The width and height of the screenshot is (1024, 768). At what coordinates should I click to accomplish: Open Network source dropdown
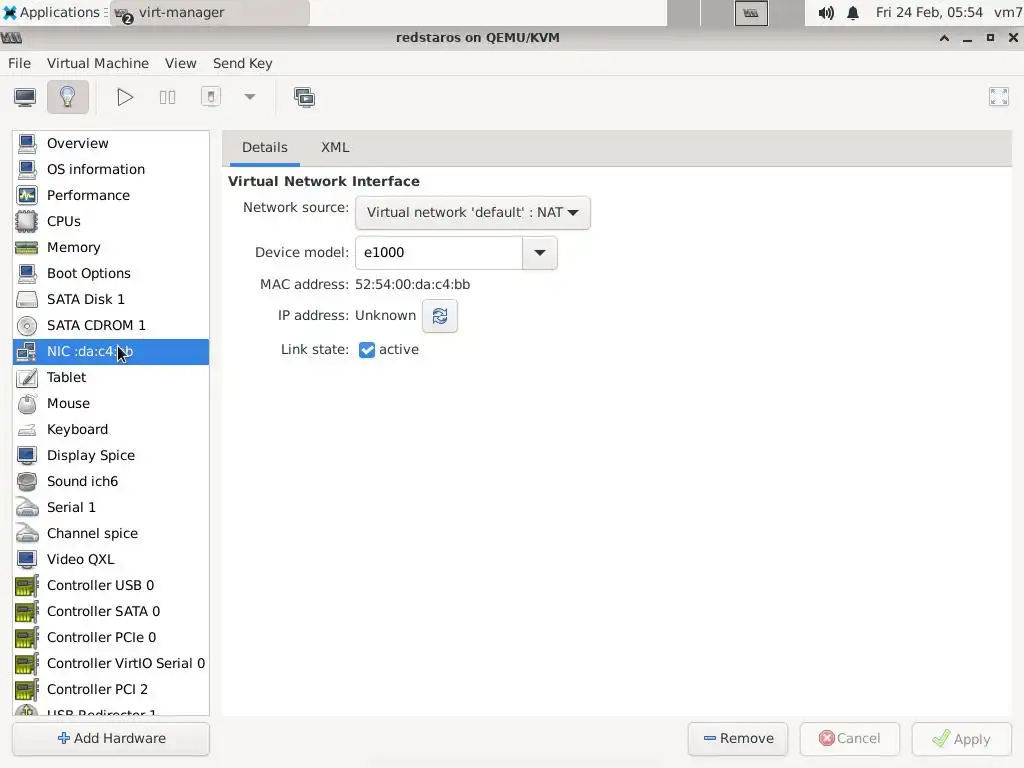point(473,213)
